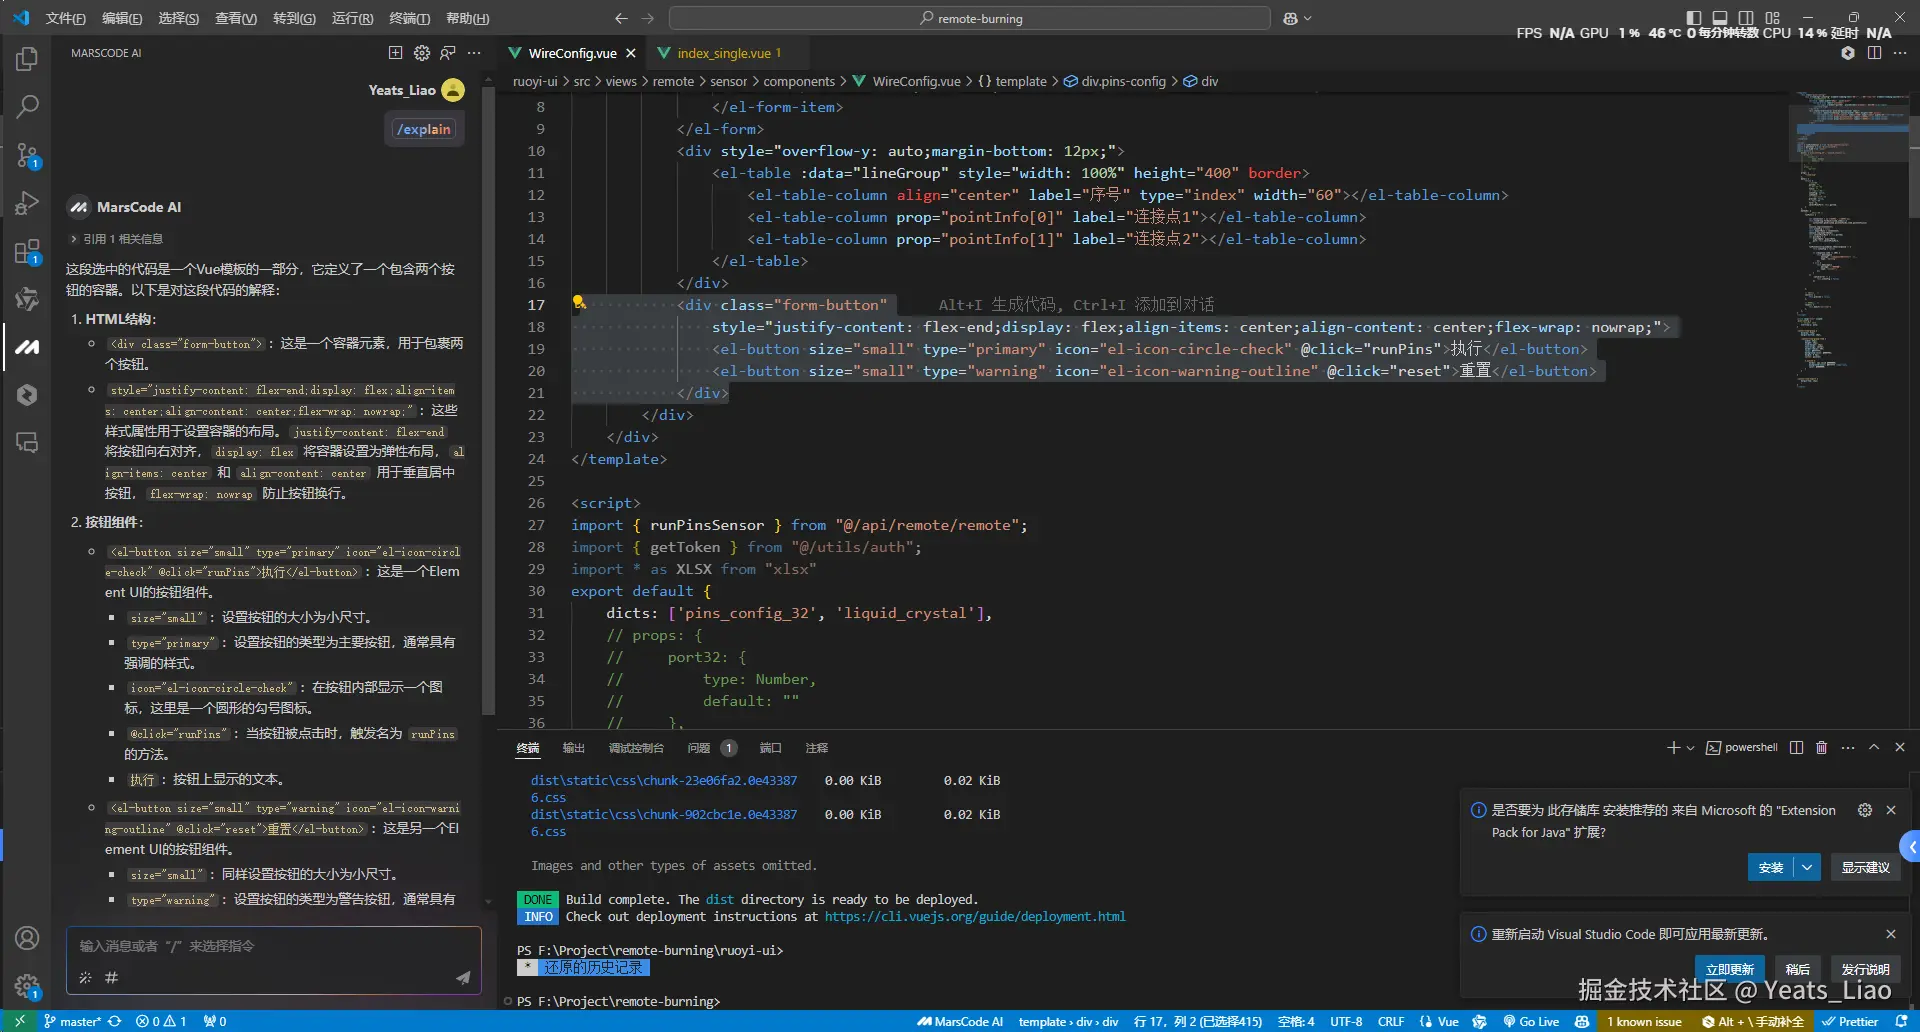Toggle the primary side bar layout button

(1693, 18)
